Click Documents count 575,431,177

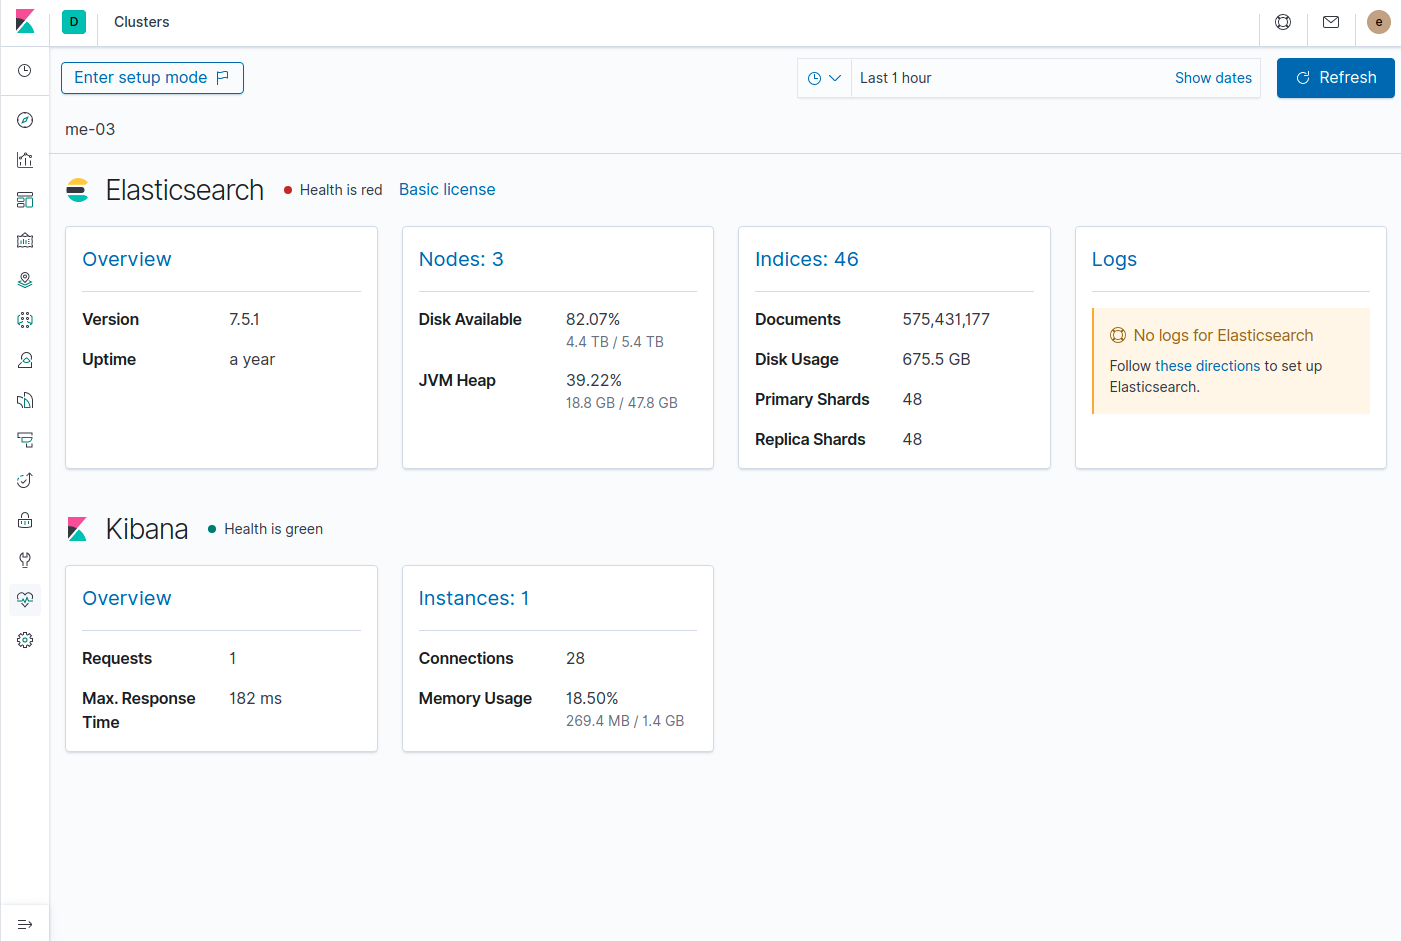pyautogui.click(x=946, y=319)
